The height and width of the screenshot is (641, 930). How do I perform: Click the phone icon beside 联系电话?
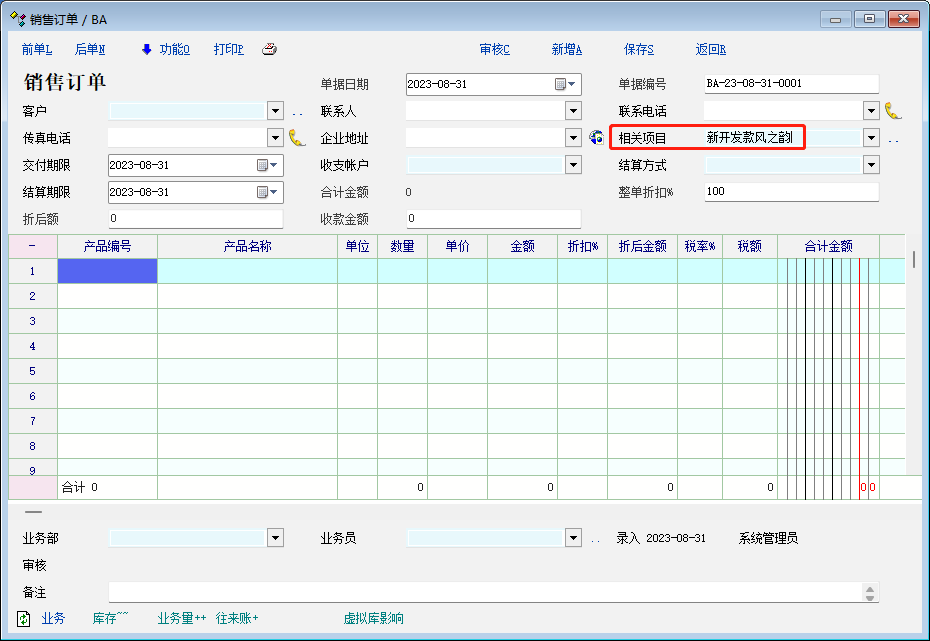(893, 111)
